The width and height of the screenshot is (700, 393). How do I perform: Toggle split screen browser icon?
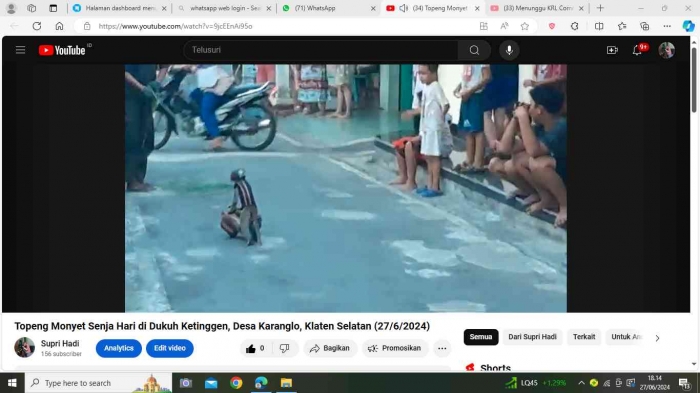click(599, 26)
